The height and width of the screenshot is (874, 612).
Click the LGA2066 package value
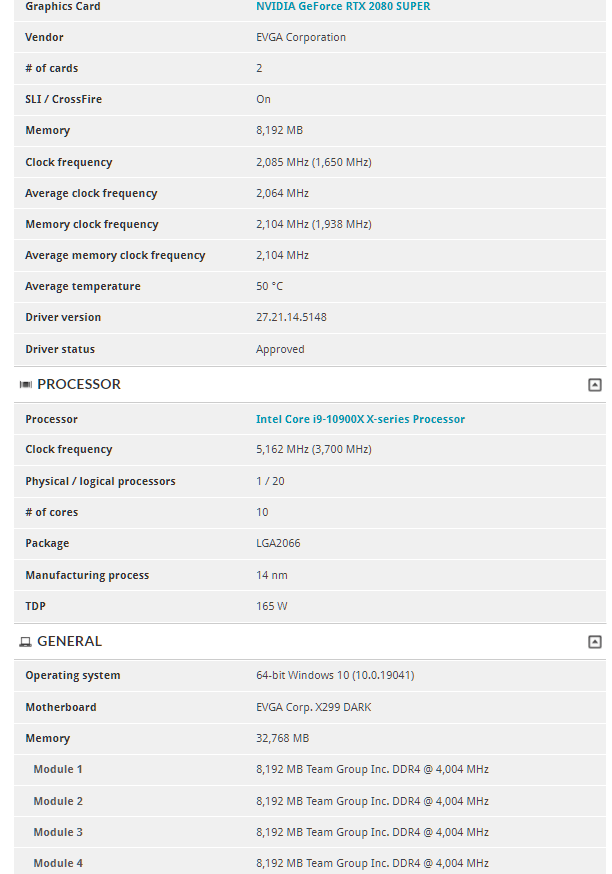(x=278, y=543)
